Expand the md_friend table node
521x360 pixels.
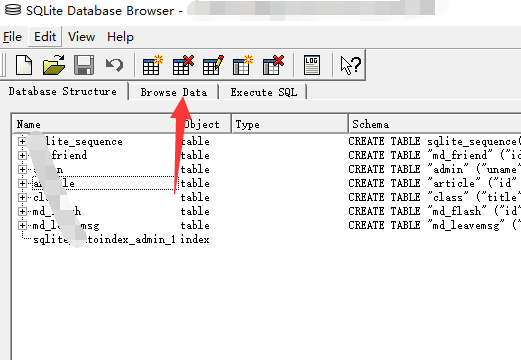[22, 155]
